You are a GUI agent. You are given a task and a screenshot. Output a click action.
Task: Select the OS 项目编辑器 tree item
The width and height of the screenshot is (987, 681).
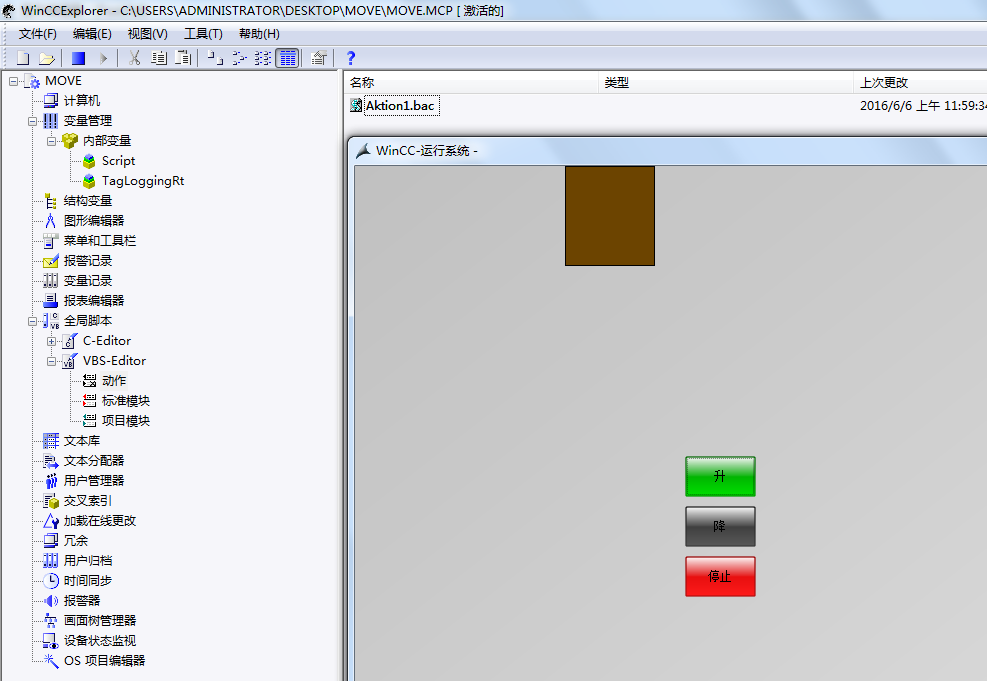[104, 661]
